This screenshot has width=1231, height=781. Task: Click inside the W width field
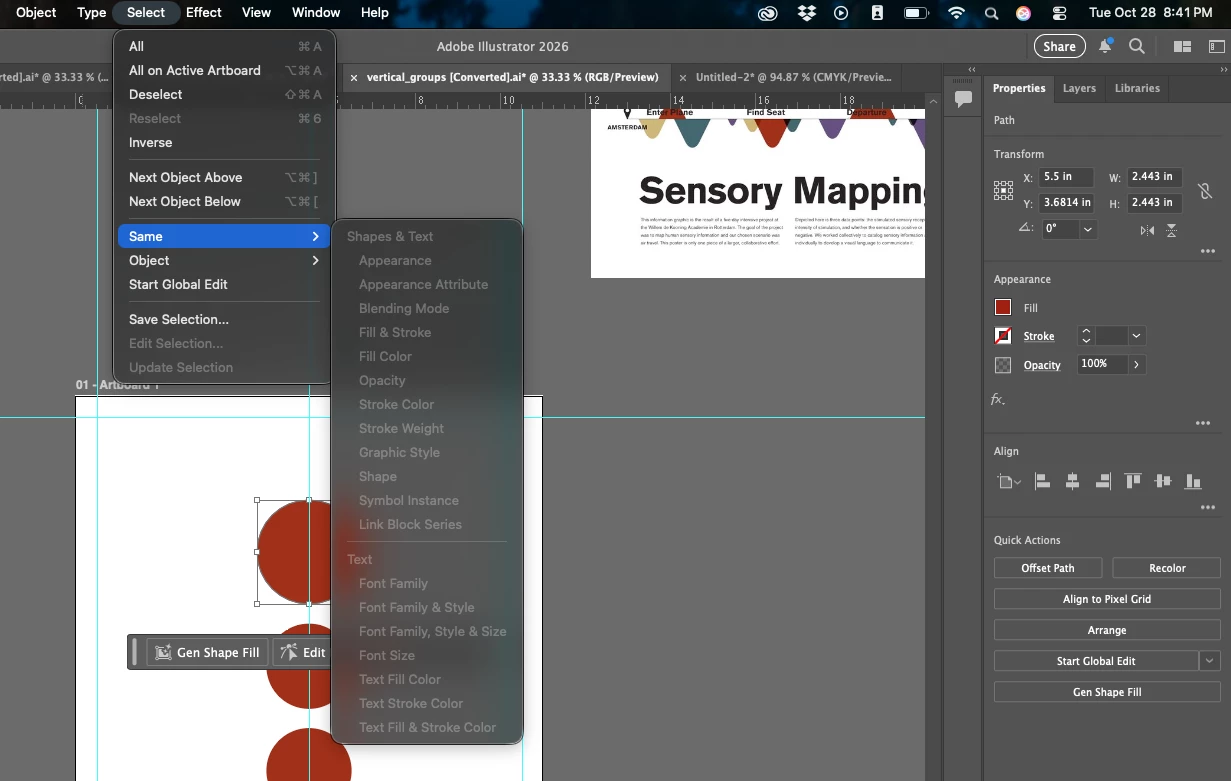pos(1155,177)
